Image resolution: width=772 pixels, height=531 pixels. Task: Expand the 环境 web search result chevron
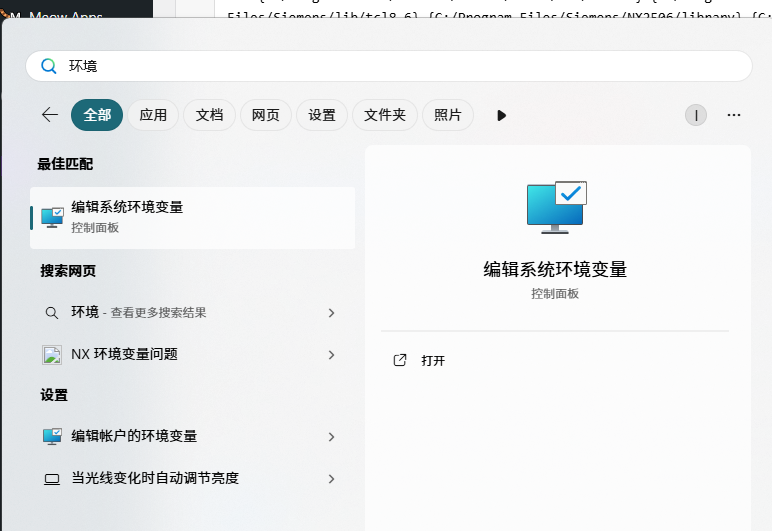331,313
